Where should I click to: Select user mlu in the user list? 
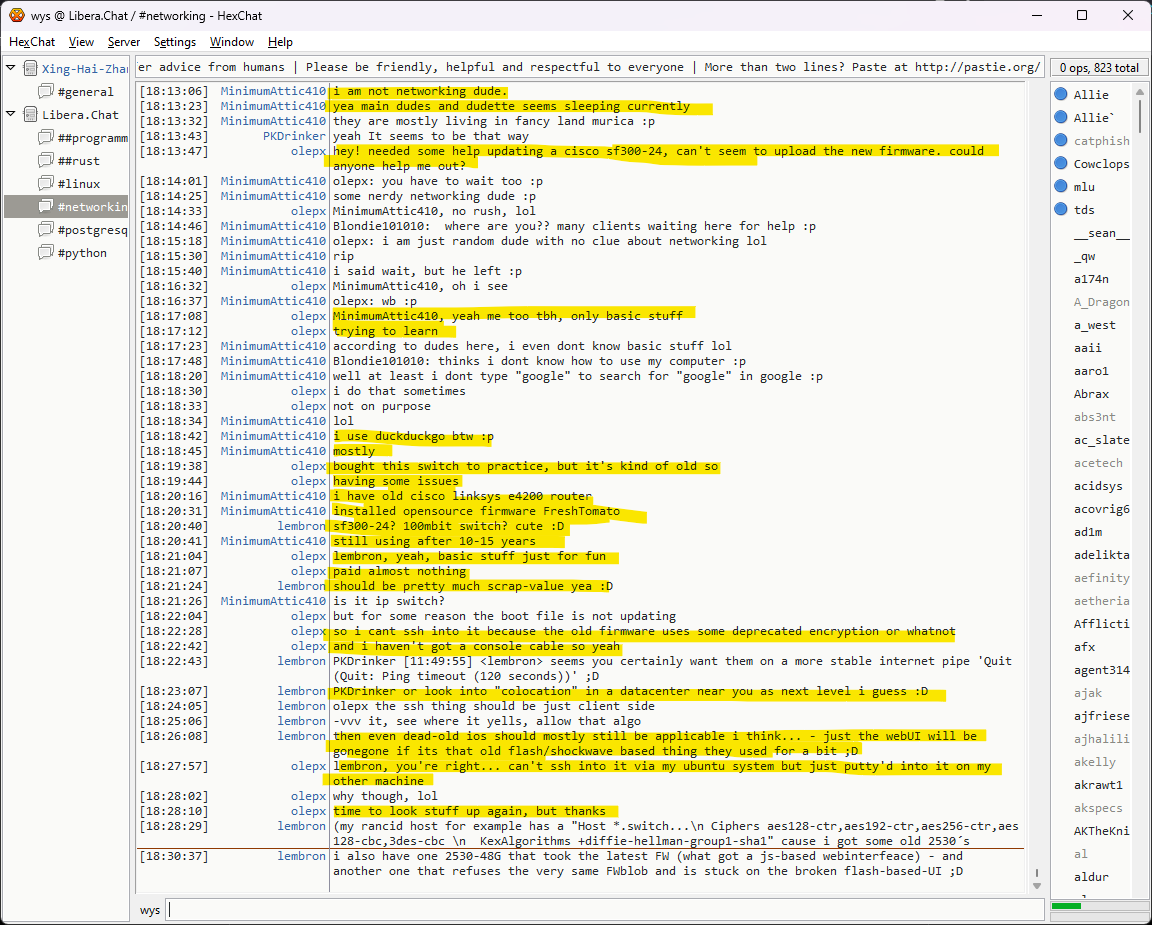(x=1084, y=187)
